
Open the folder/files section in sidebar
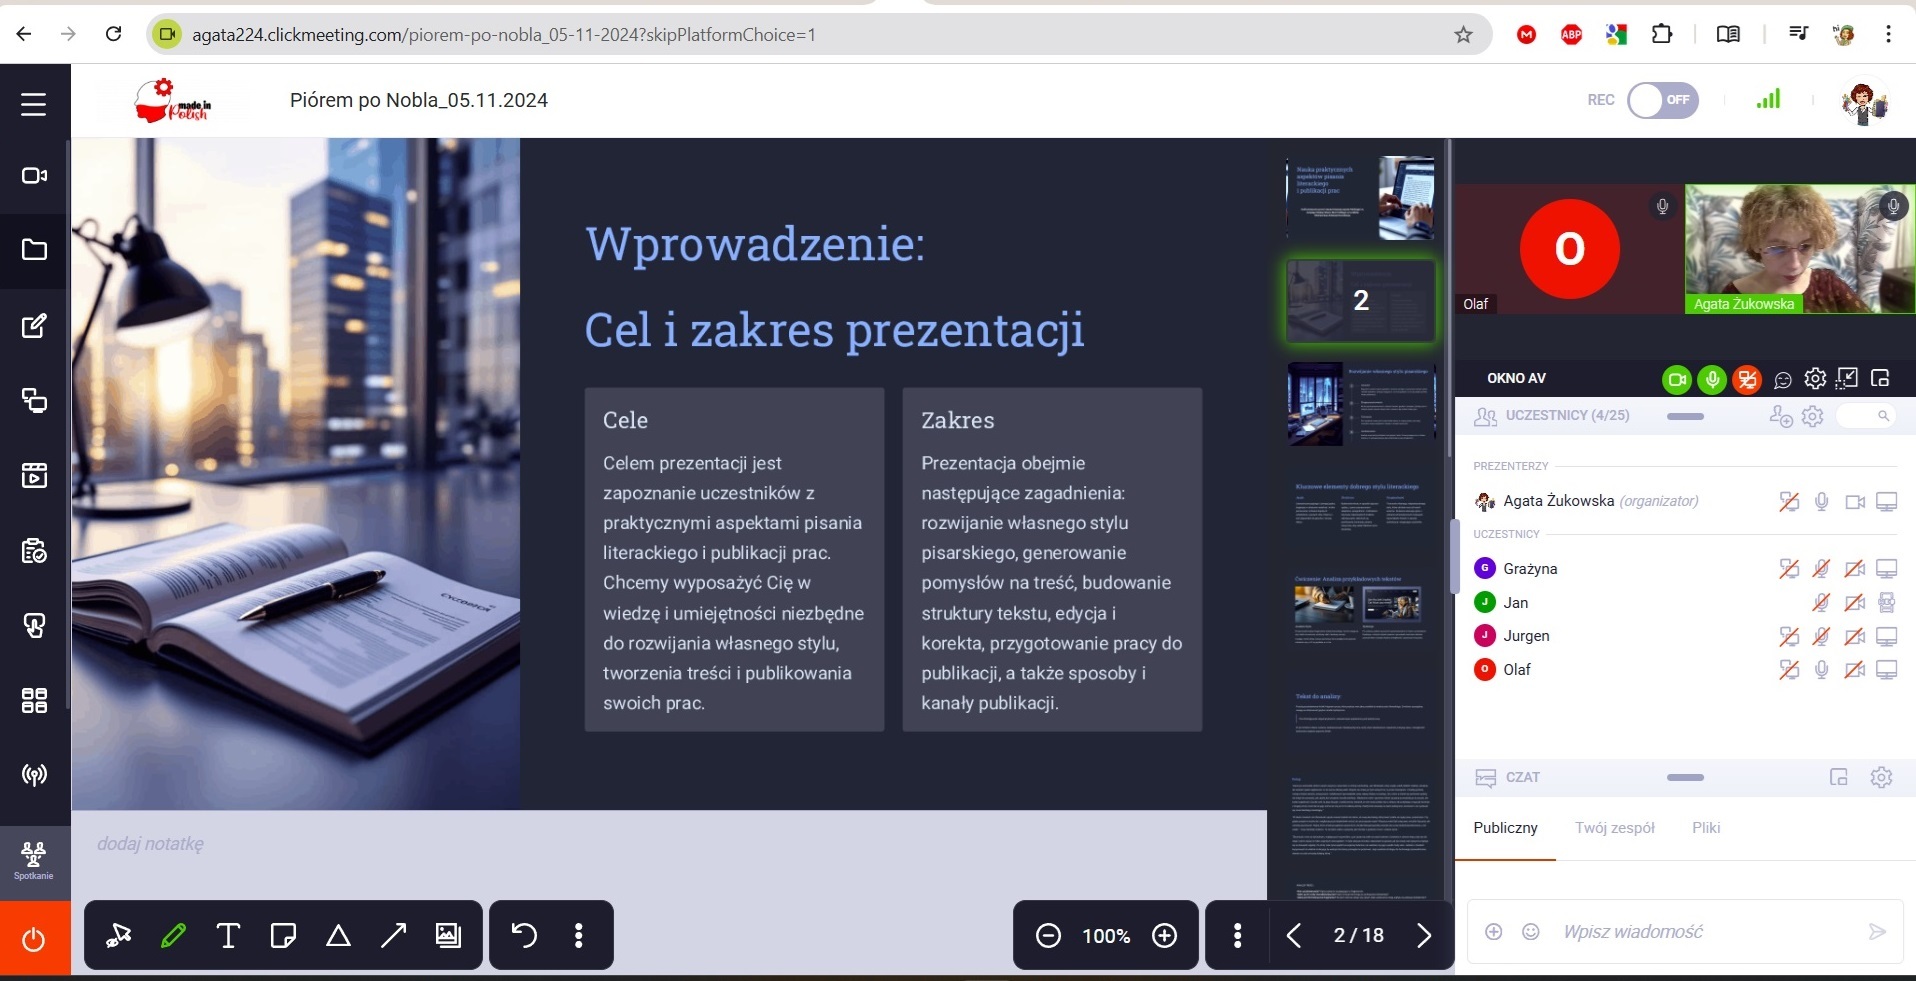click(x=34, y=250)
